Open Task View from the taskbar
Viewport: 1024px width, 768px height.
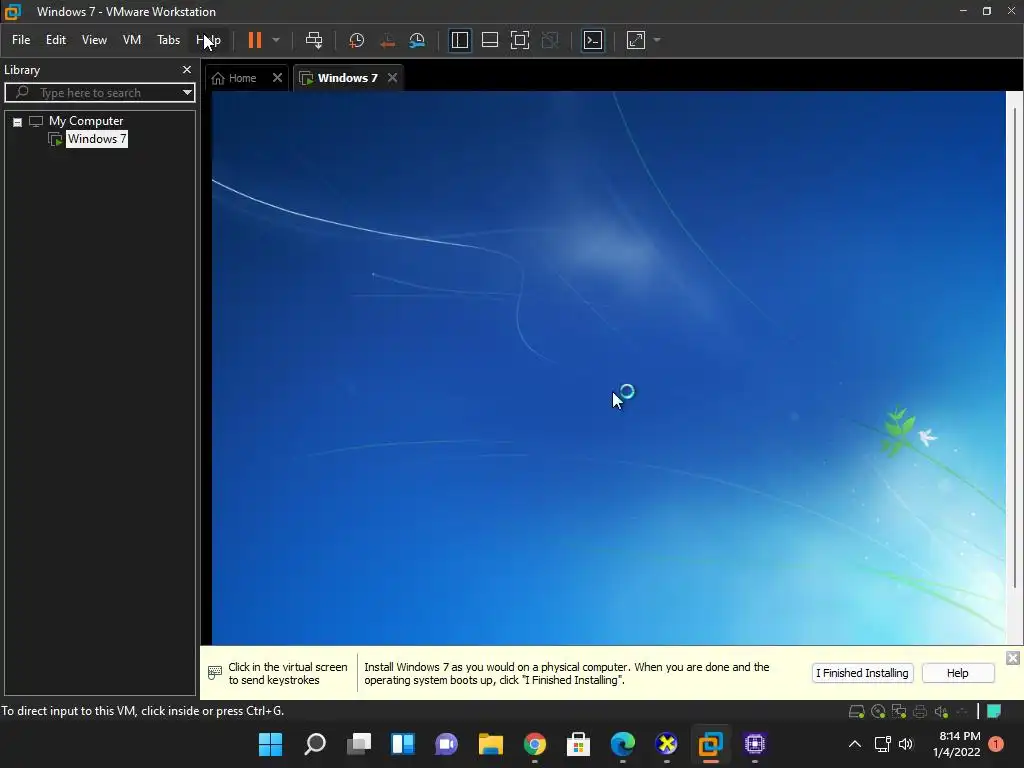click(x=359, y=744)
